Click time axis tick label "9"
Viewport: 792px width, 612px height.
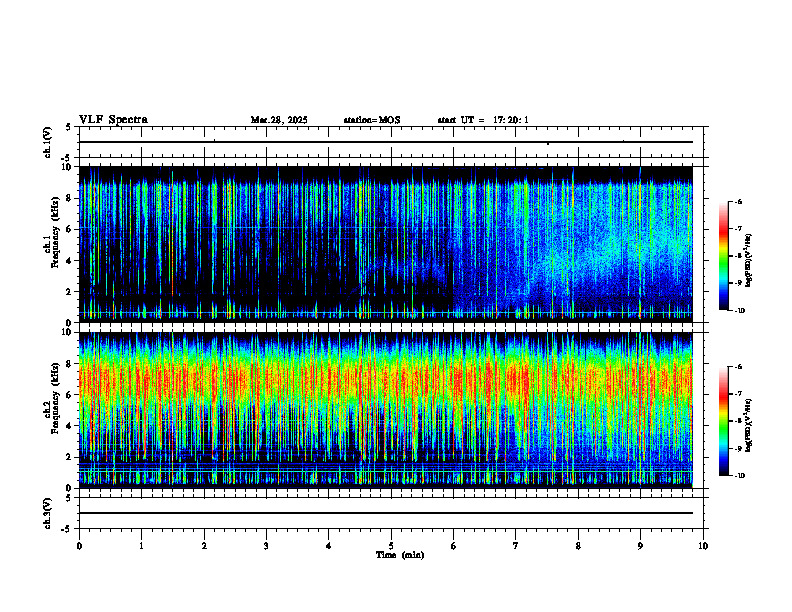click(640, 546)
